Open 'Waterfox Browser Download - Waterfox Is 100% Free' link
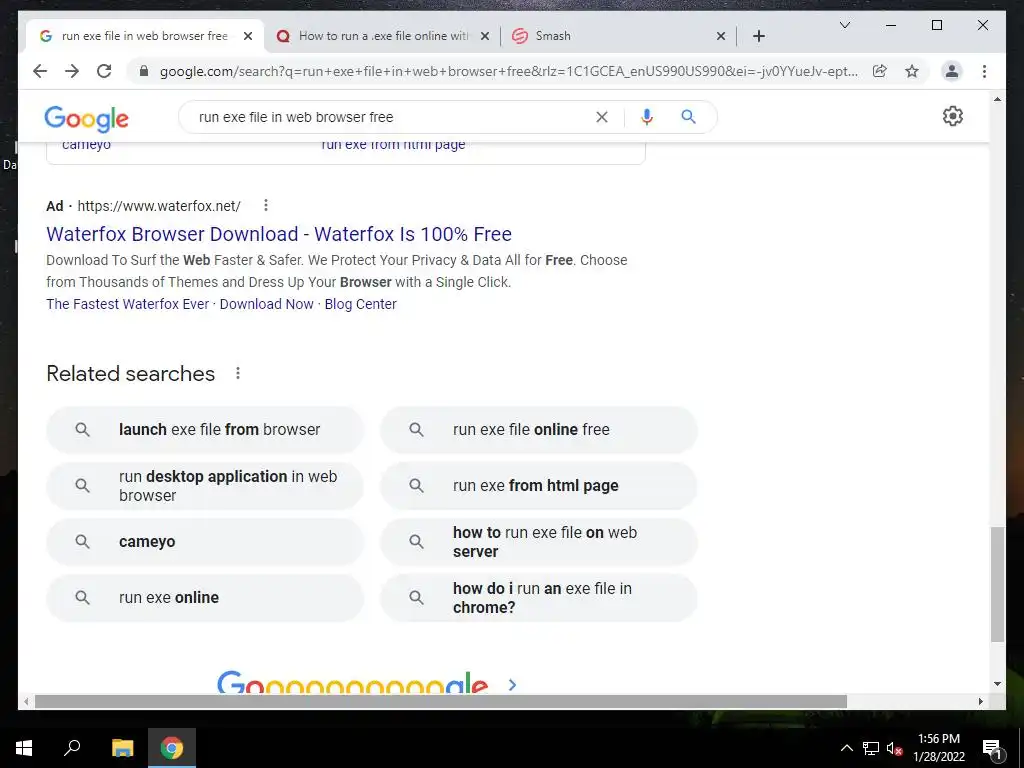The image size is (1024, 768). (279, 234)
